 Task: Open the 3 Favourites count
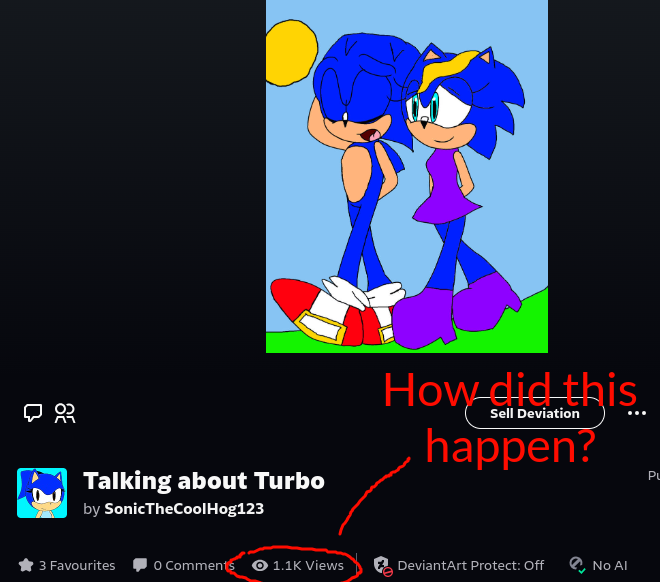click(77, 565)
